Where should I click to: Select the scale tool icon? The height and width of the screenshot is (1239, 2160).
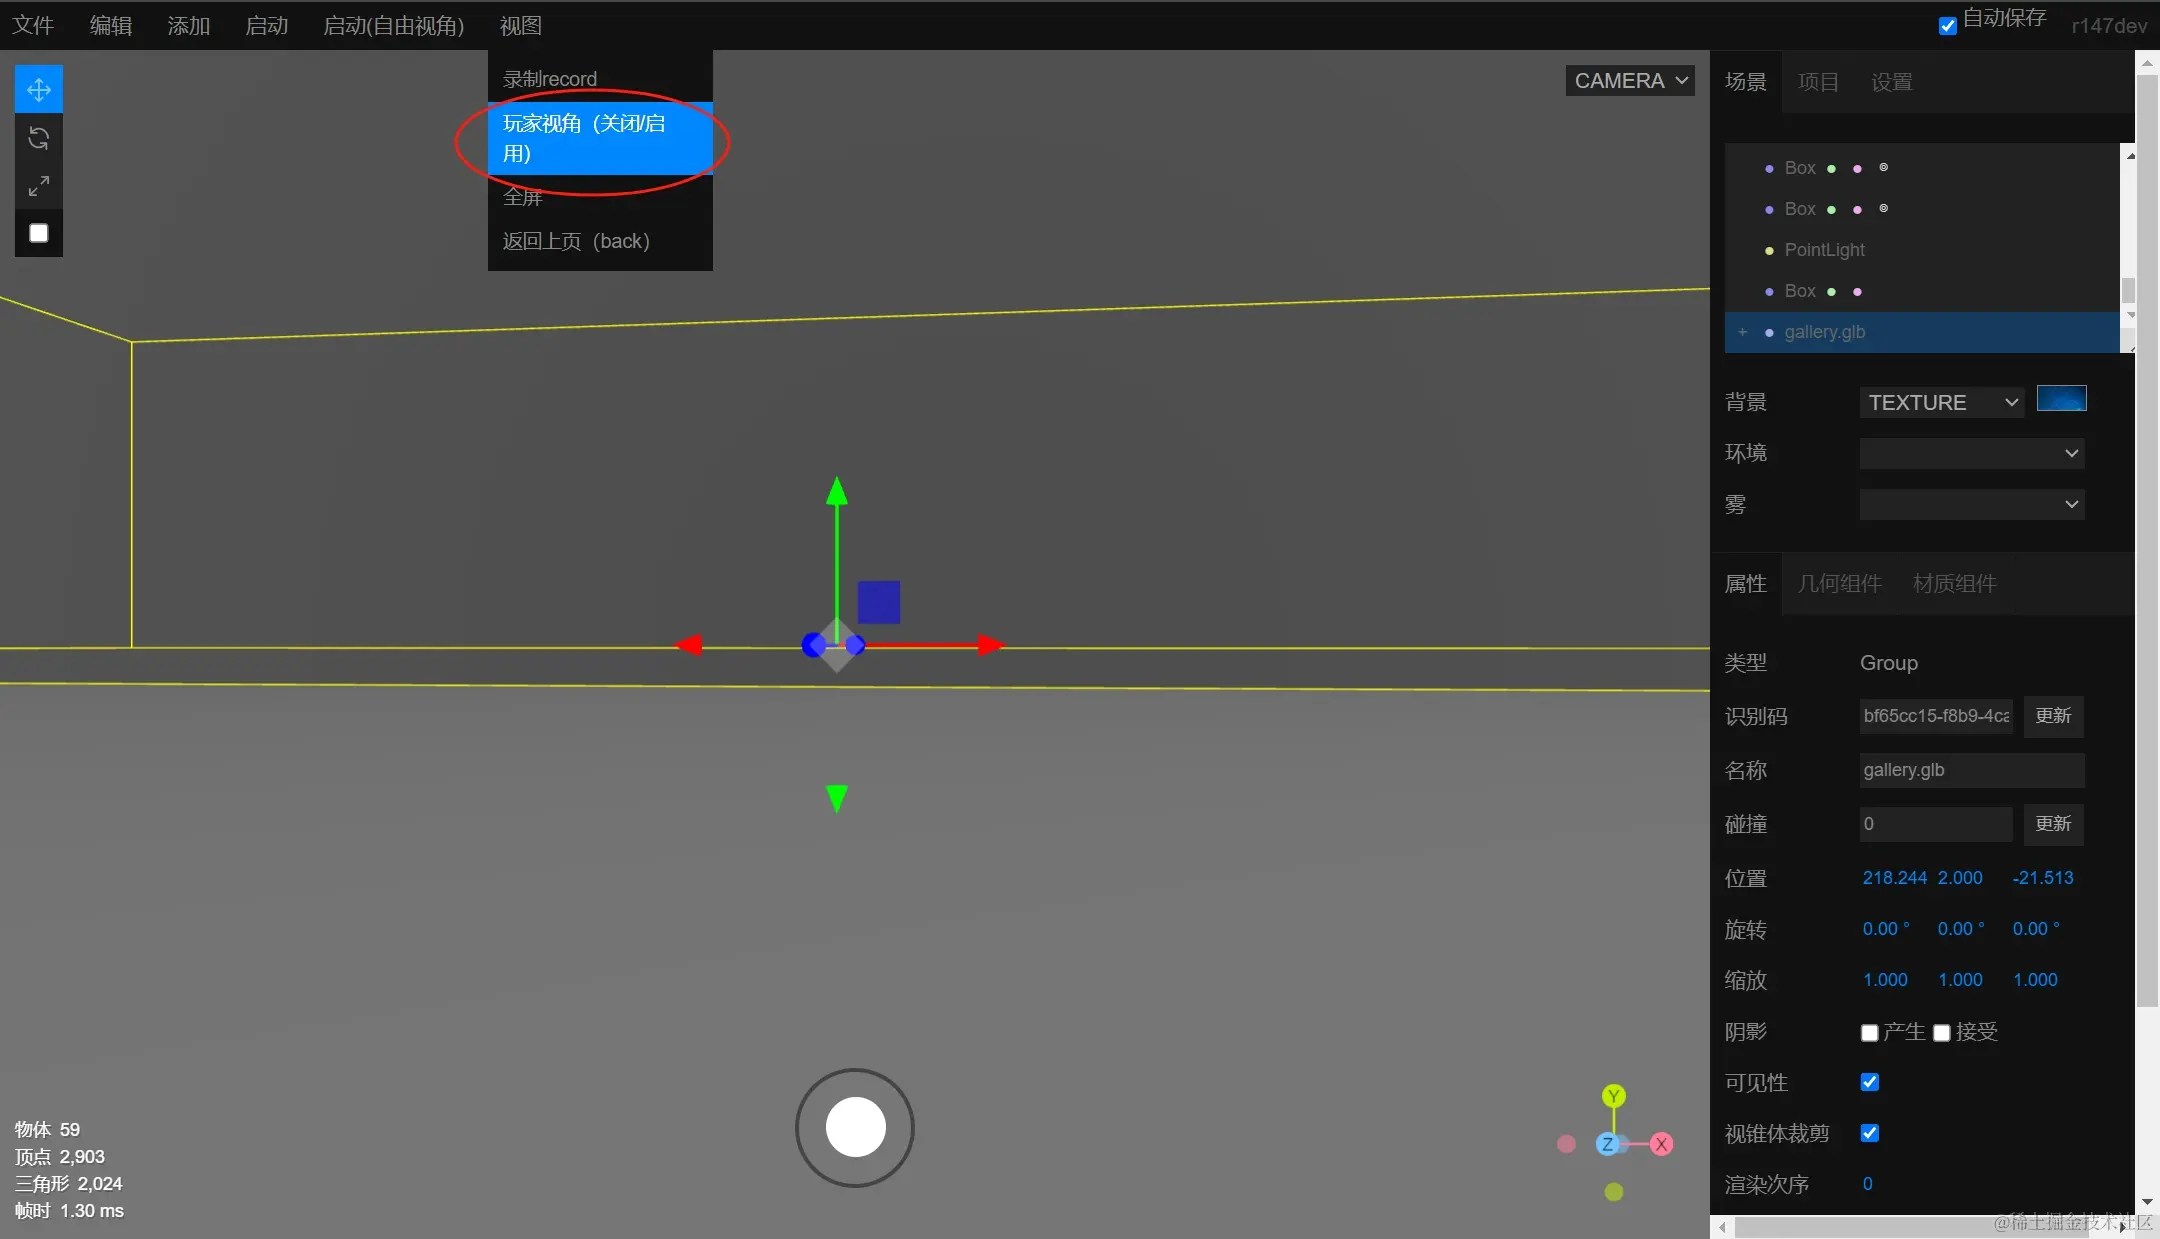coord(39,186)
